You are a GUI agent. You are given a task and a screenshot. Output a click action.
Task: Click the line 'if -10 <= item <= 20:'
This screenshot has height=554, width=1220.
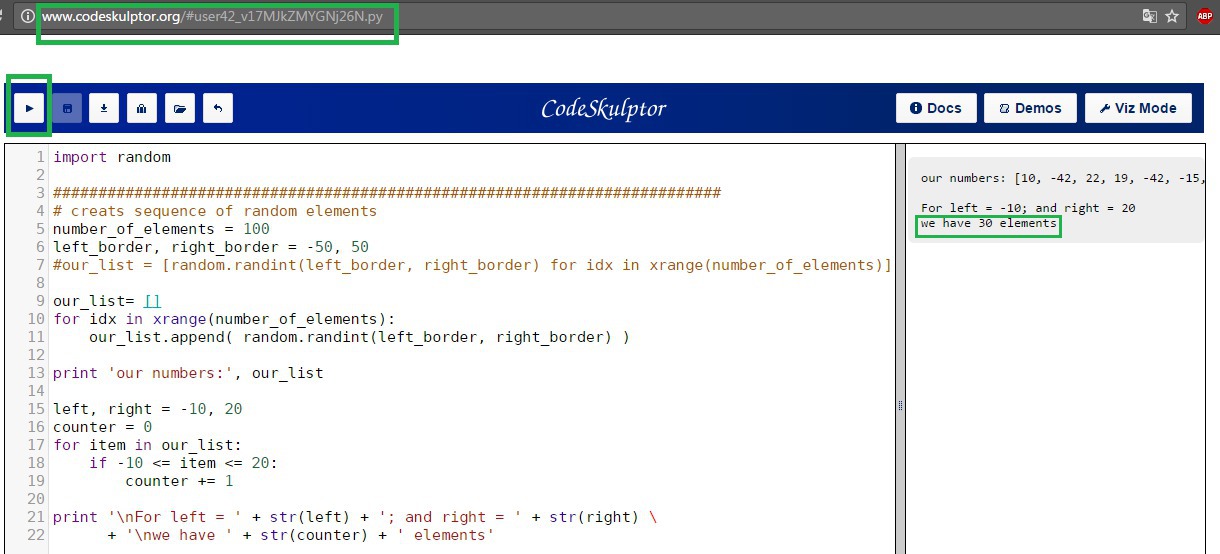pos(184,463)
